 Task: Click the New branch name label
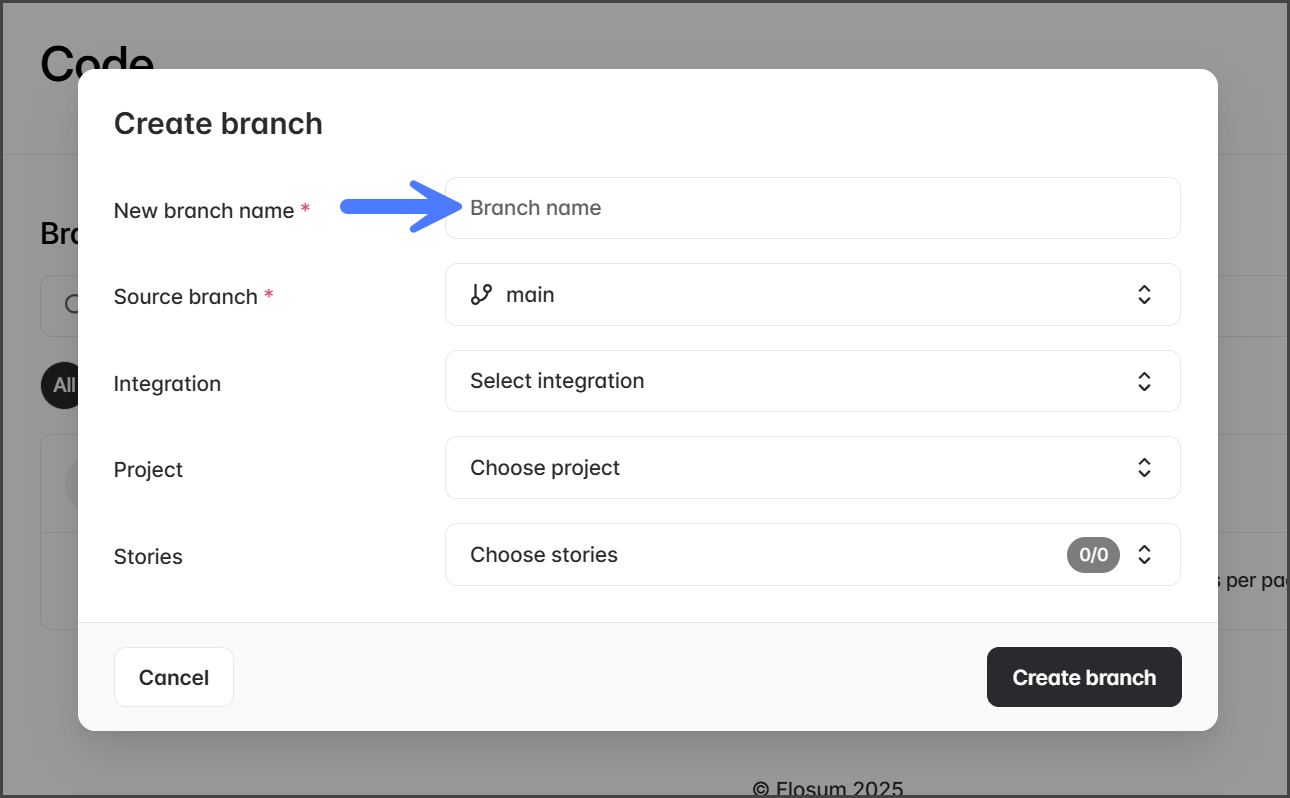pyautogui.click(x=204, y=211)
